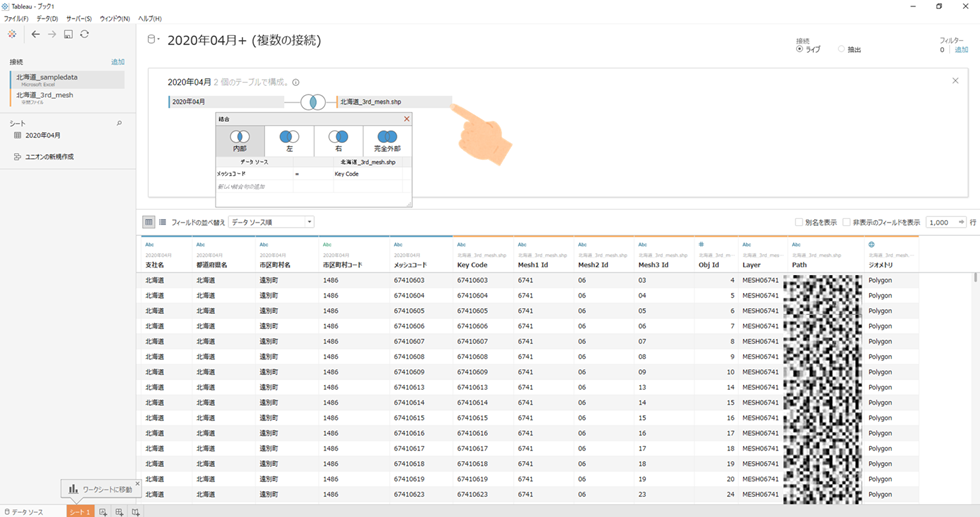The width and height of the screenshot is (980, 517).
Task: Click the ユニオンの新規作成 union icon
Action: coord(18,157)
